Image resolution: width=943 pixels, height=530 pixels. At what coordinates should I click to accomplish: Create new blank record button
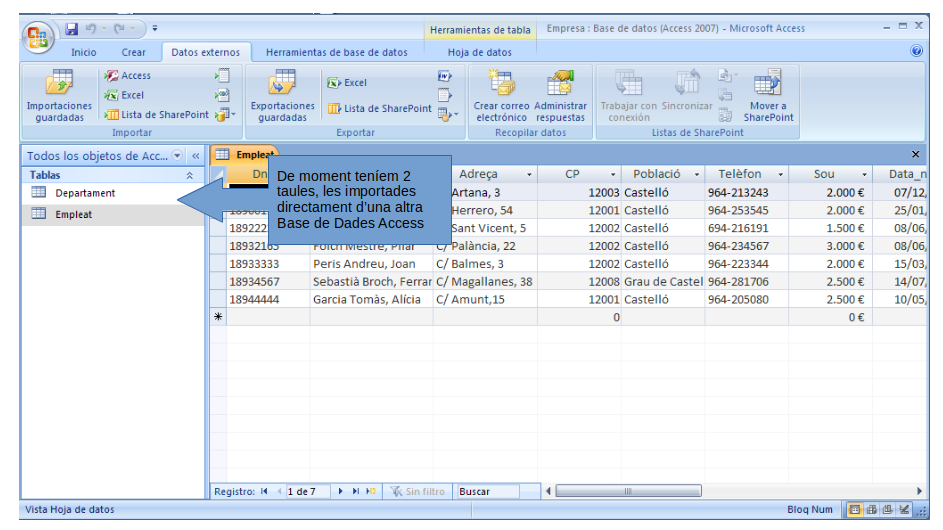[x=371, y=491]
